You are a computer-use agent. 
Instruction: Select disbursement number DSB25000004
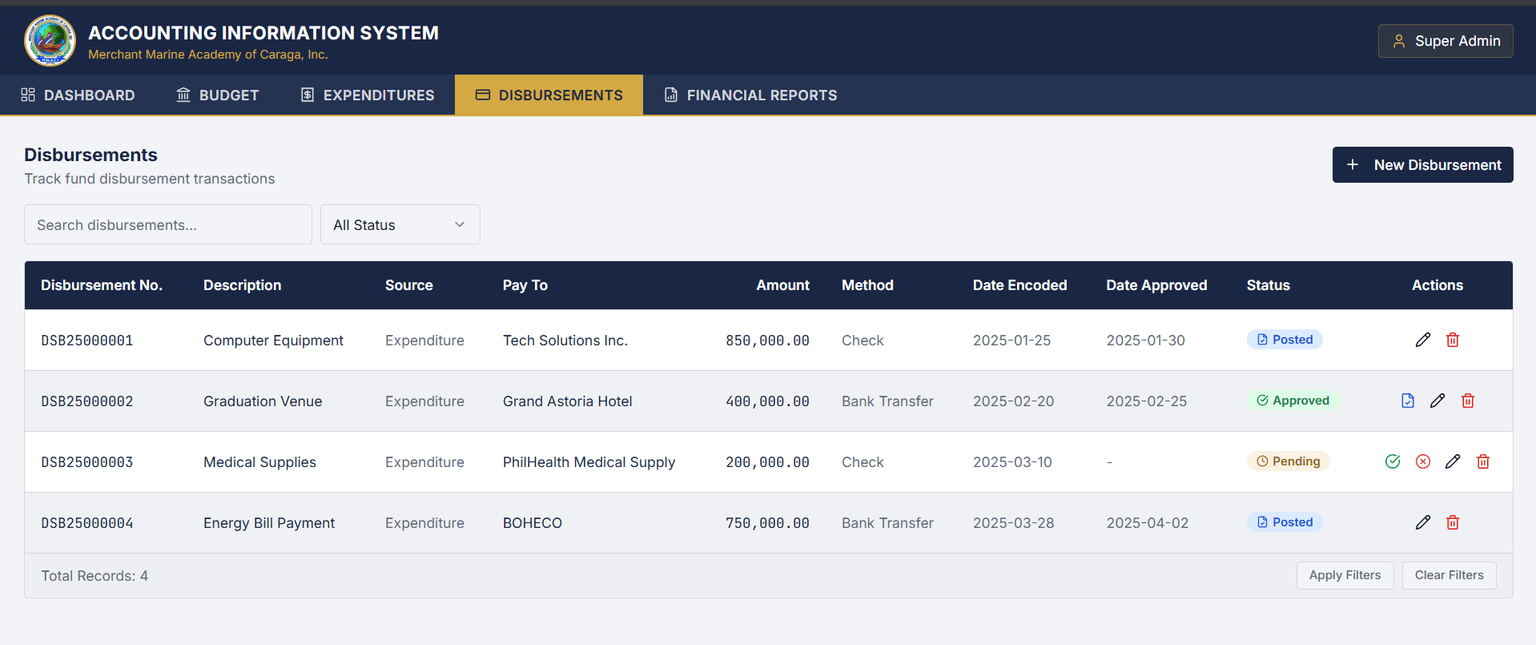click(x=87, y=523)
